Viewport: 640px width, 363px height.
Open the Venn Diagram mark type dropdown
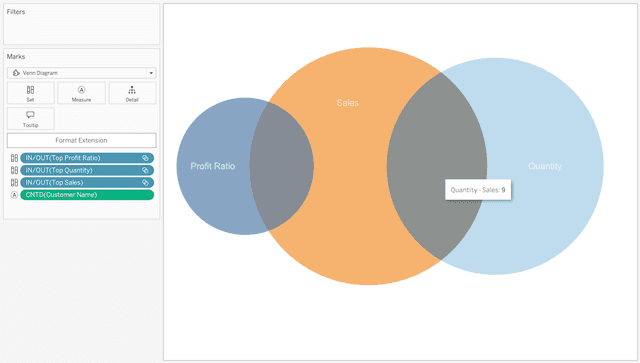pos(81,73)
